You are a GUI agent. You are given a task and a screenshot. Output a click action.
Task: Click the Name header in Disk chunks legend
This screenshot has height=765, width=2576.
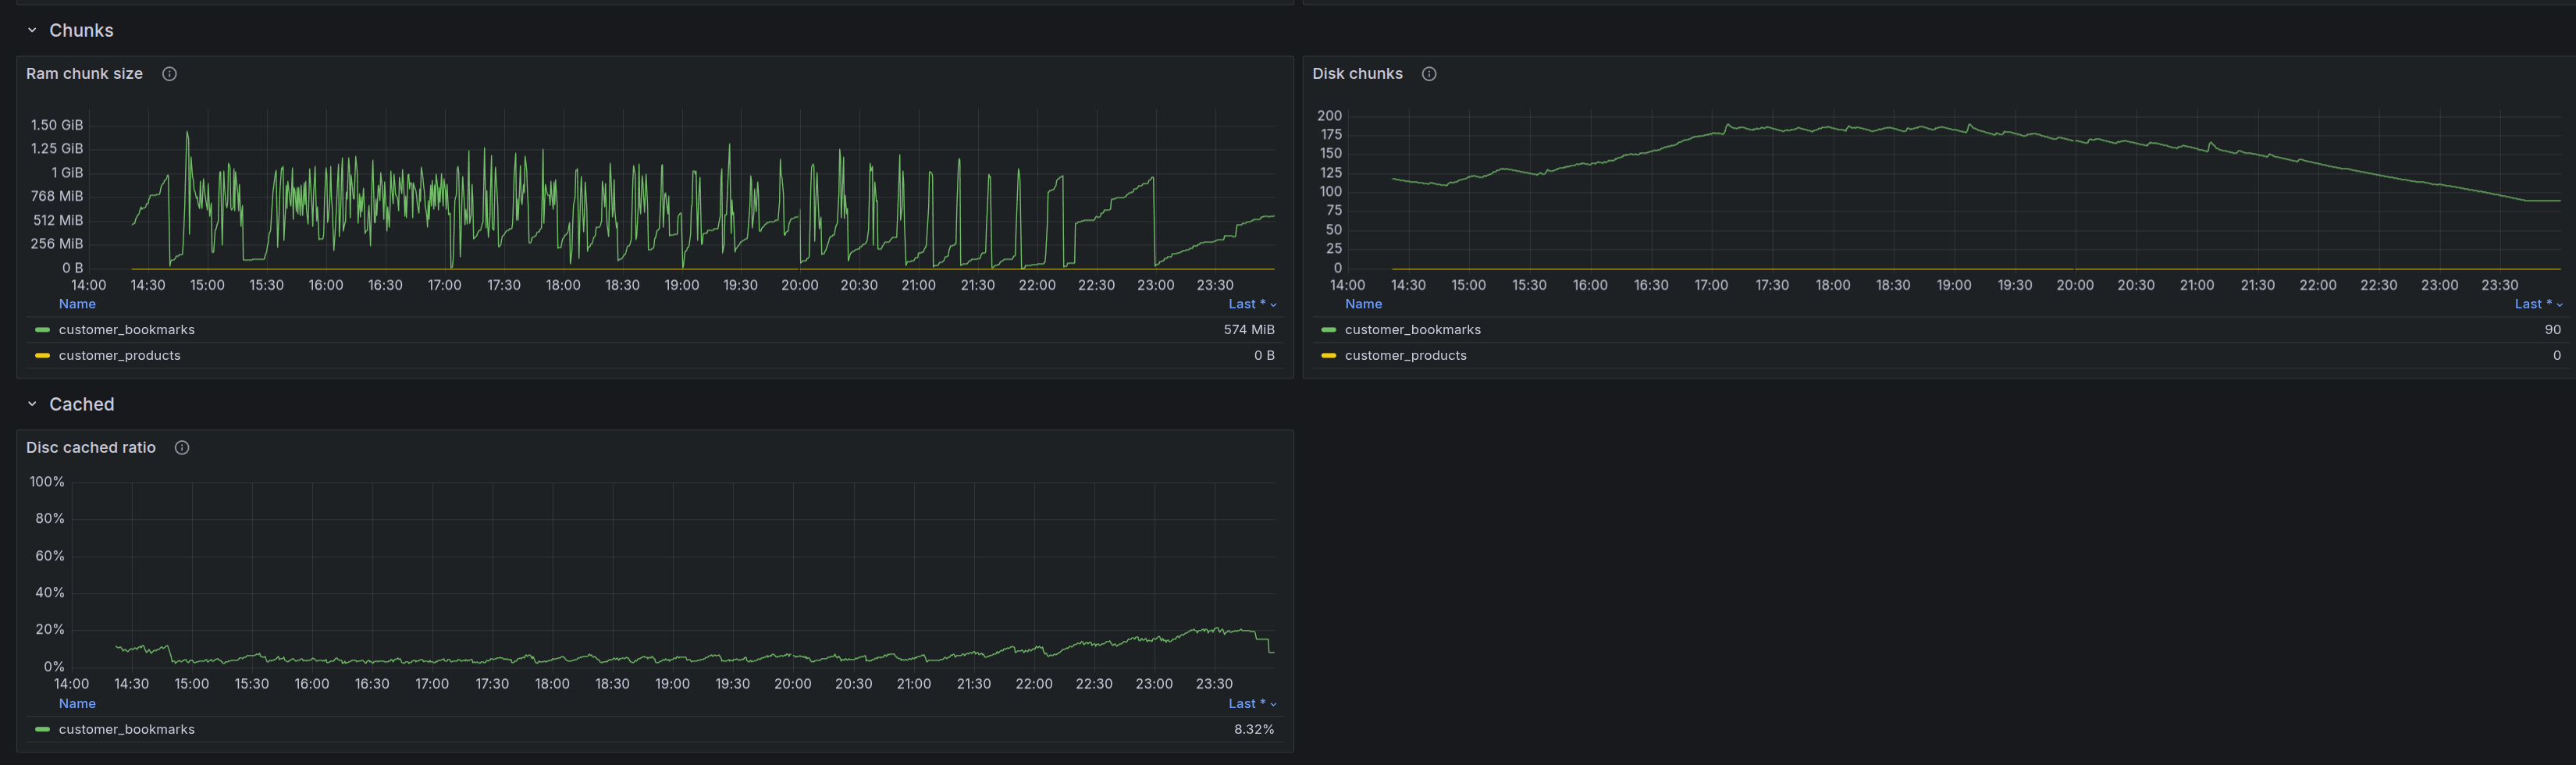[x=1363, y=304]
